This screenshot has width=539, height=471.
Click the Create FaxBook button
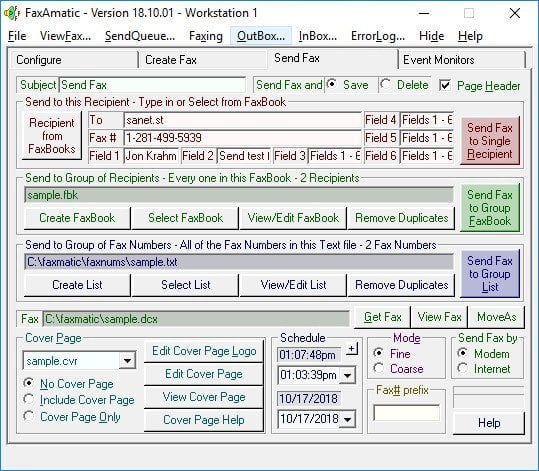coord(77,218)
